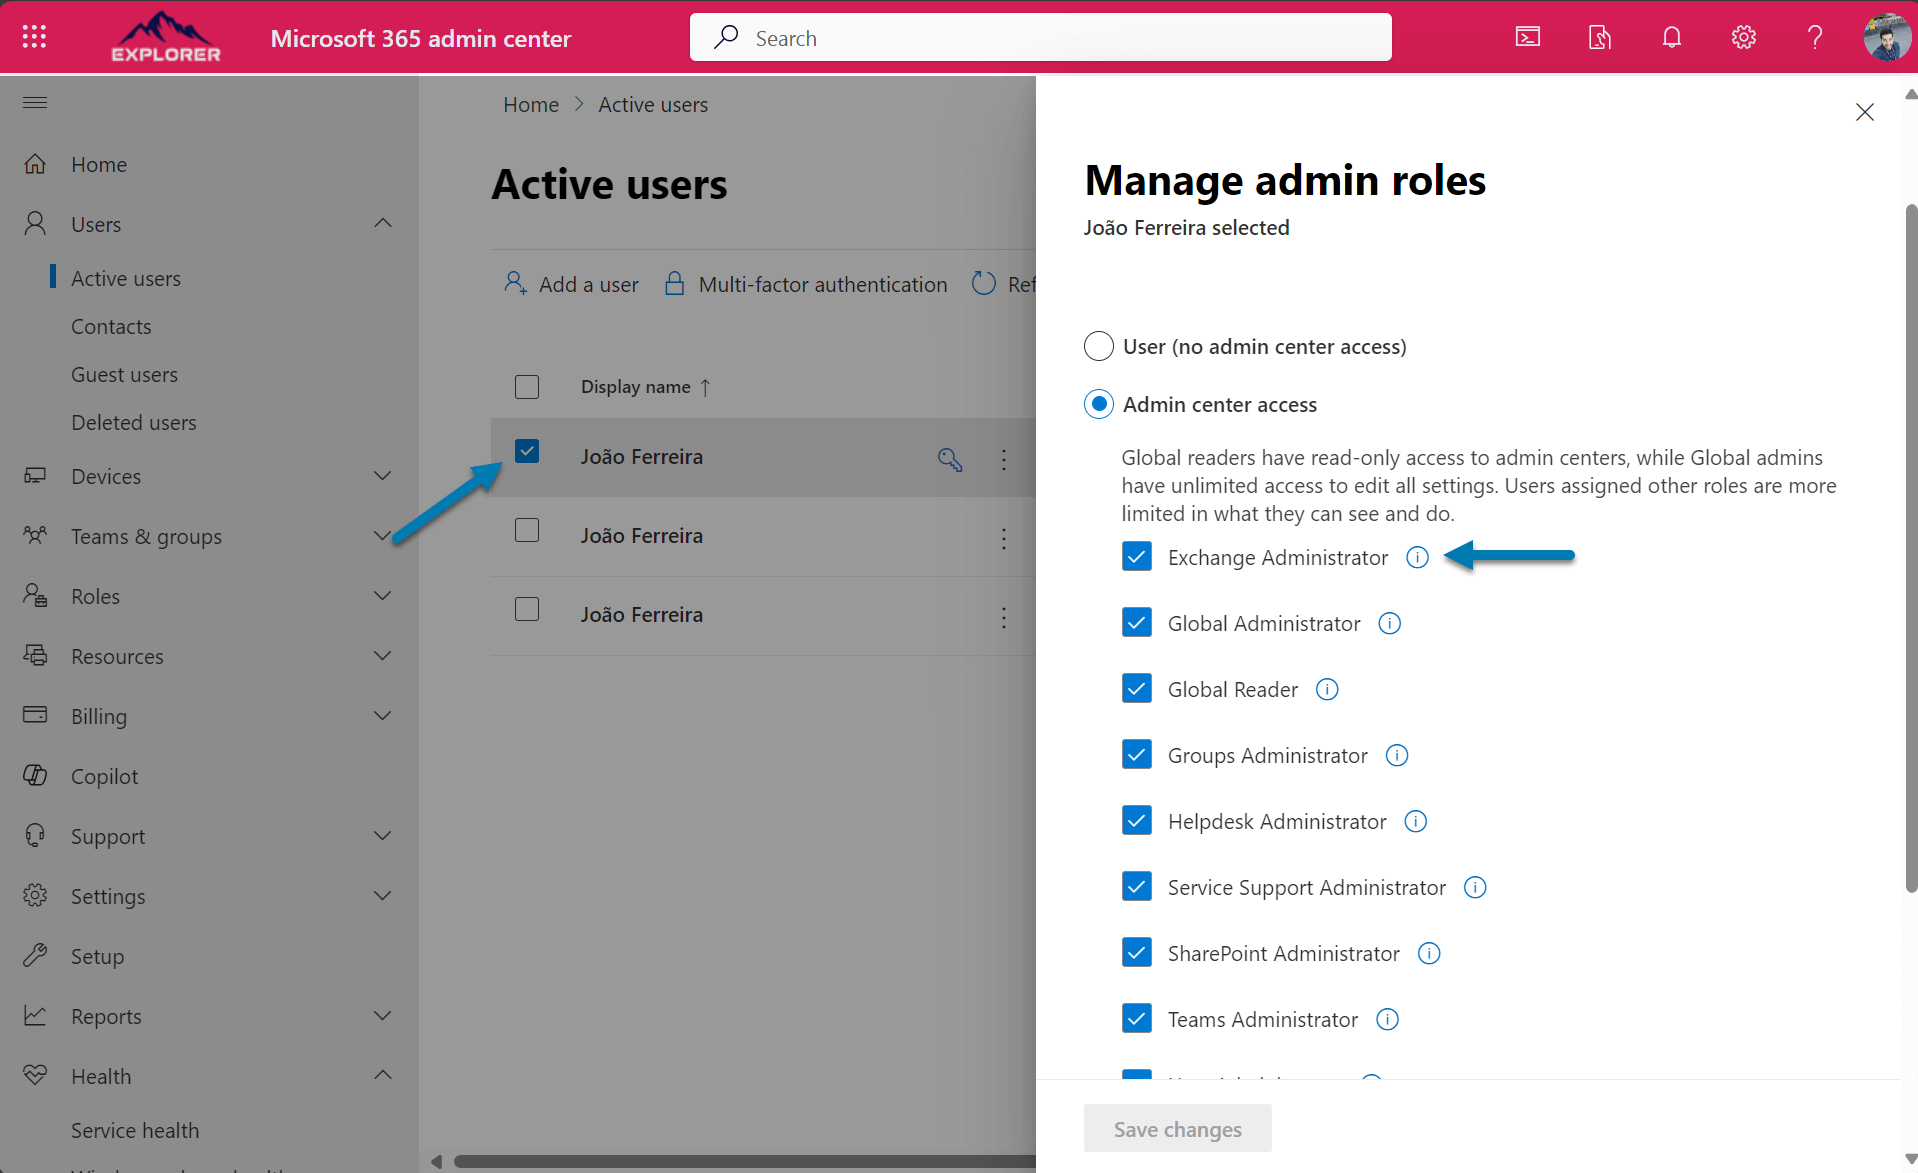Expand the Devices section

(383, 475)
